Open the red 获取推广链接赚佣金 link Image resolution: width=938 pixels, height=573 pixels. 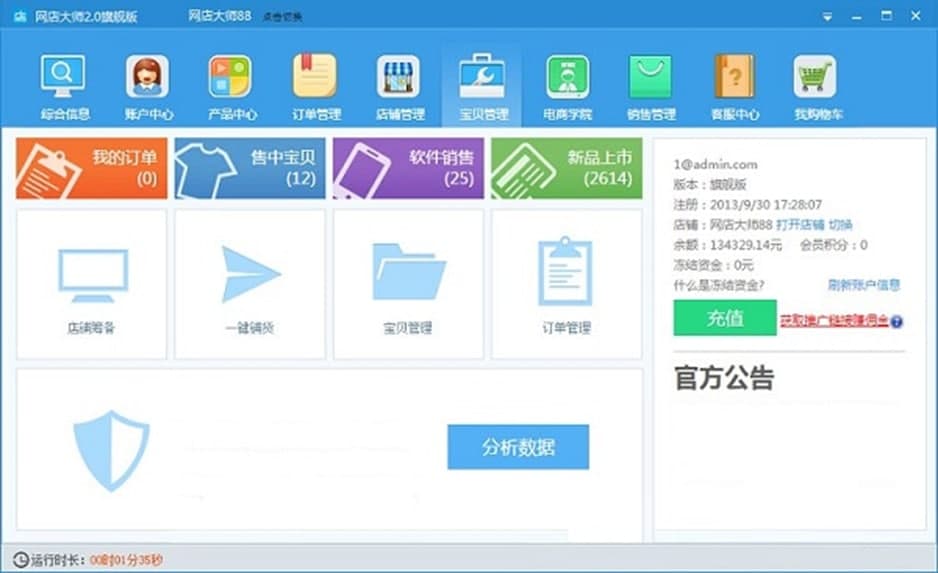(x=835, y=321)
